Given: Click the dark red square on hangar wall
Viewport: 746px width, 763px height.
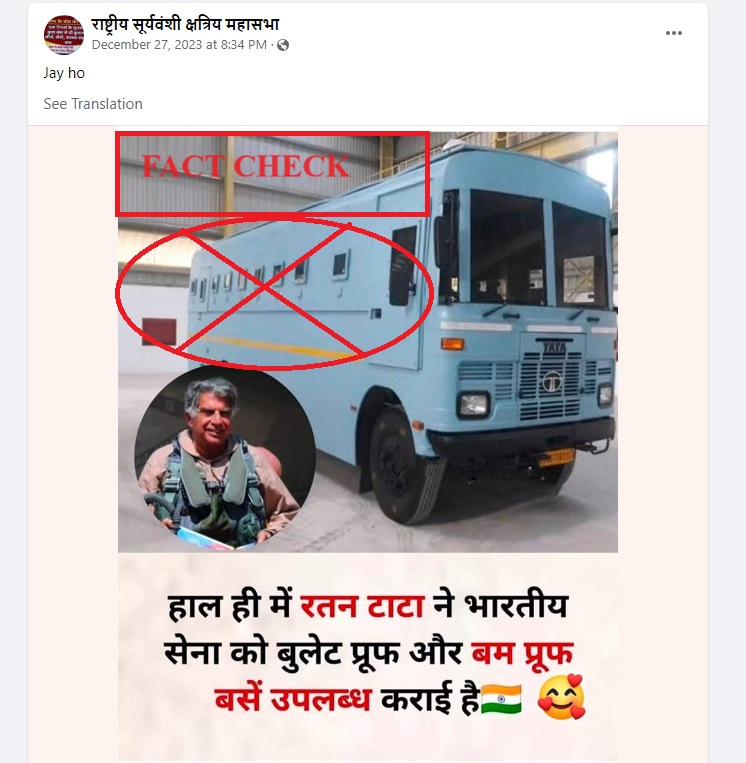Looking at the screenshot, I should click(x=159, y=331).
